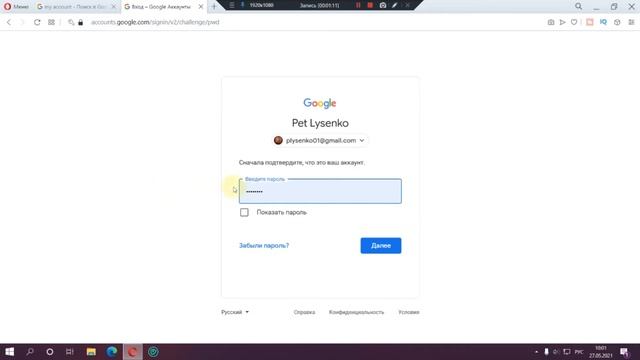This screenshot has height=360, width=640.
Task: Switch the РУС keyboard language
Action: click(579, 352)
